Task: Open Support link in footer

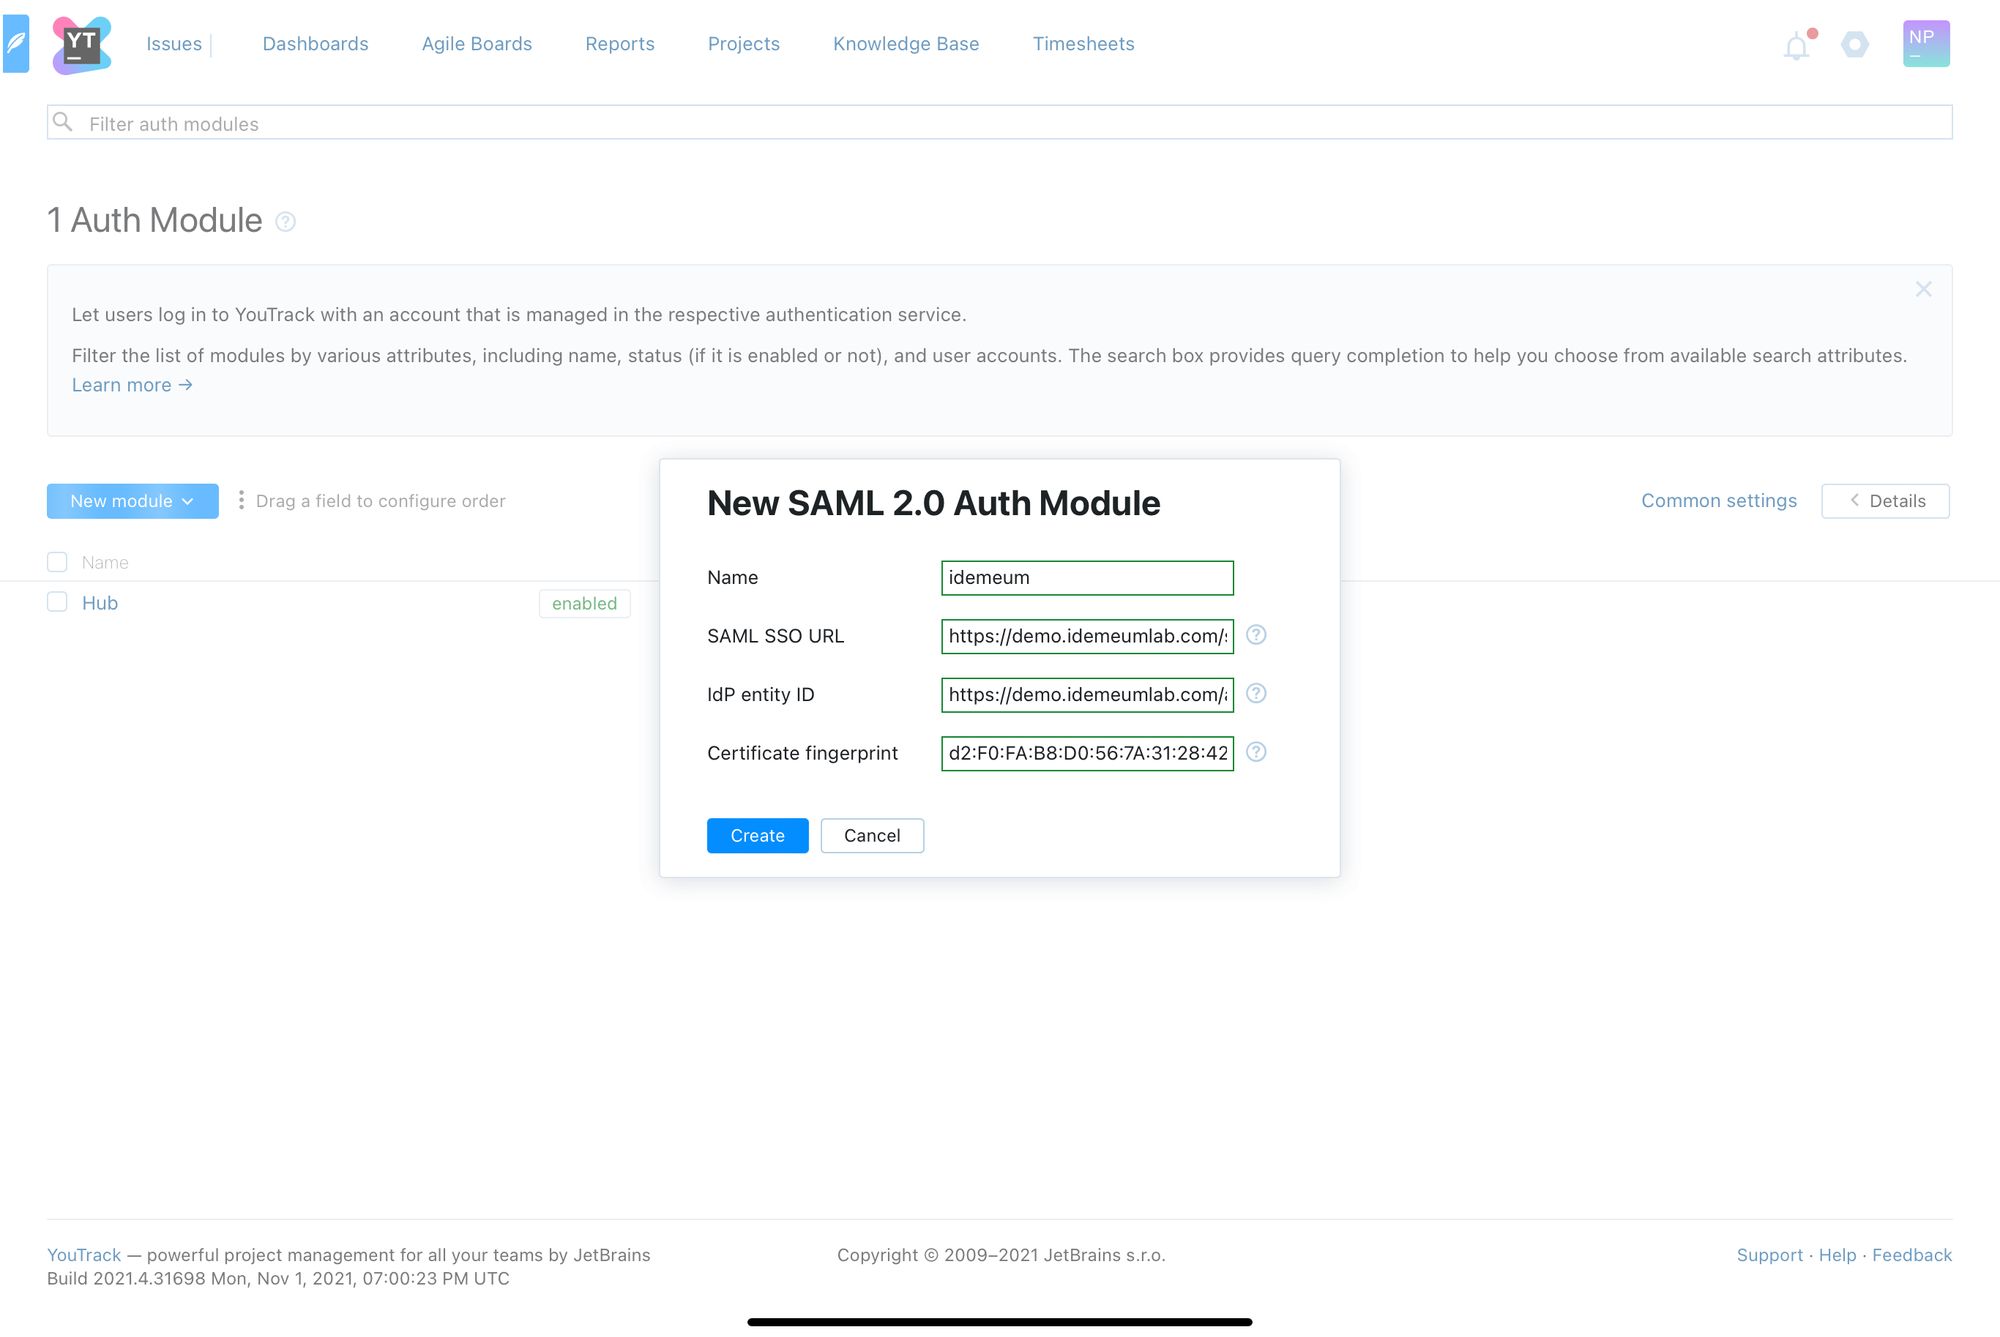Action: click(1769, 1255)
